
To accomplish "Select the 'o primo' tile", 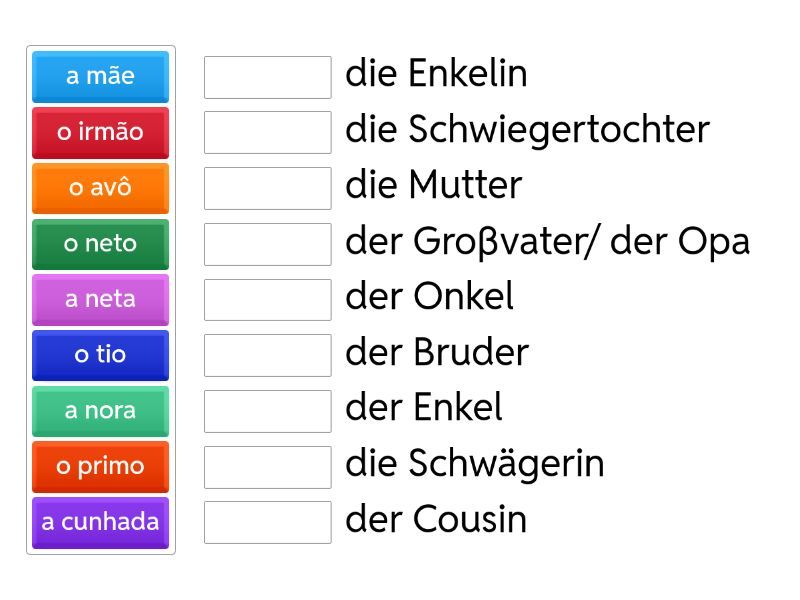I will pyautogui.click(x=100, y=466).
